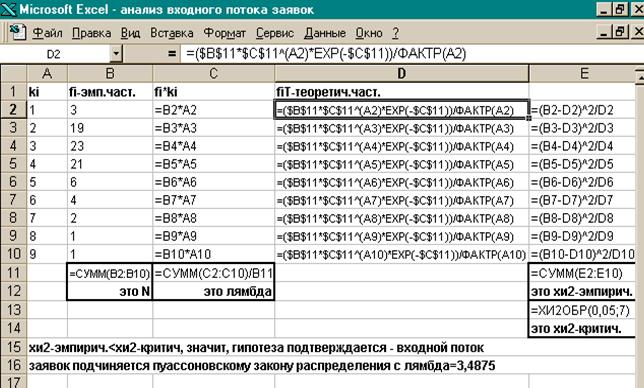Click the D7 formula ending ФАКТР(A7)

402,200
